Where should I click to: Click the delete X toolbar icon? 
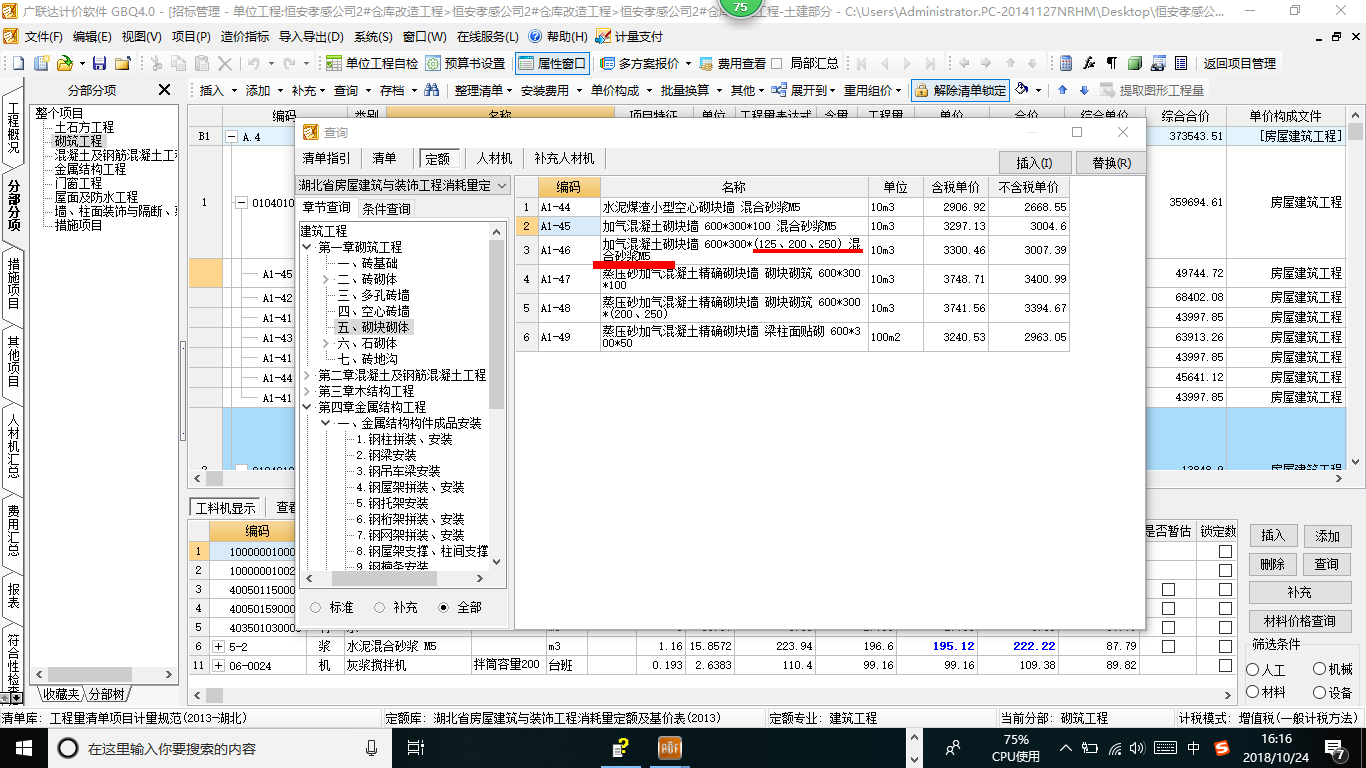pyautogui.click(x=226, y=63)
